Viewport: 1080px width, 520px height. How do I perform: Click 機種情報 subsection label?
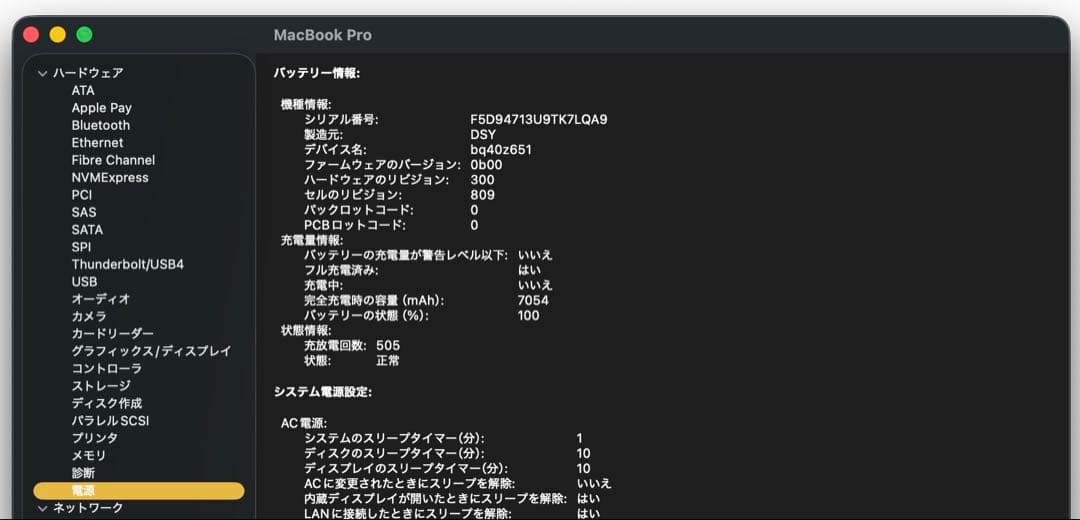307,105
